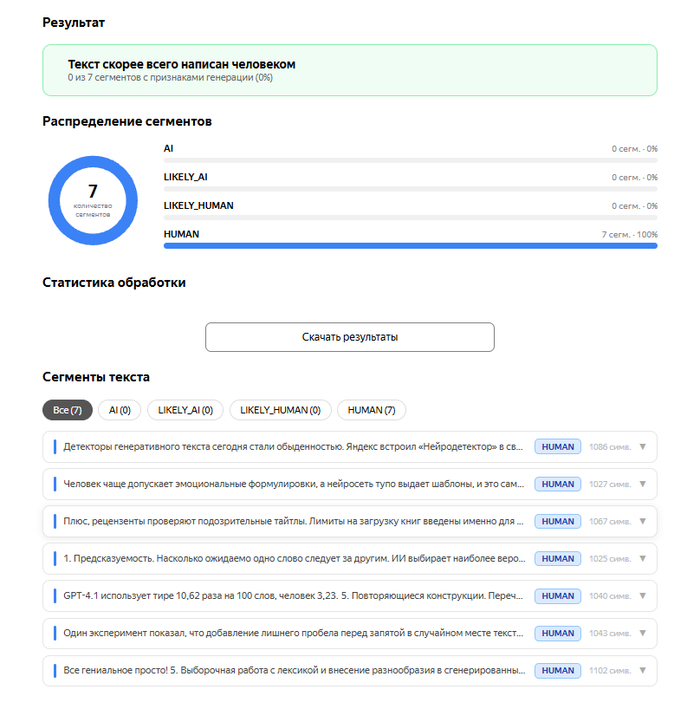
Task: Filter segments by LIKELY_AI (0)
Action: (x=185, y=410)
